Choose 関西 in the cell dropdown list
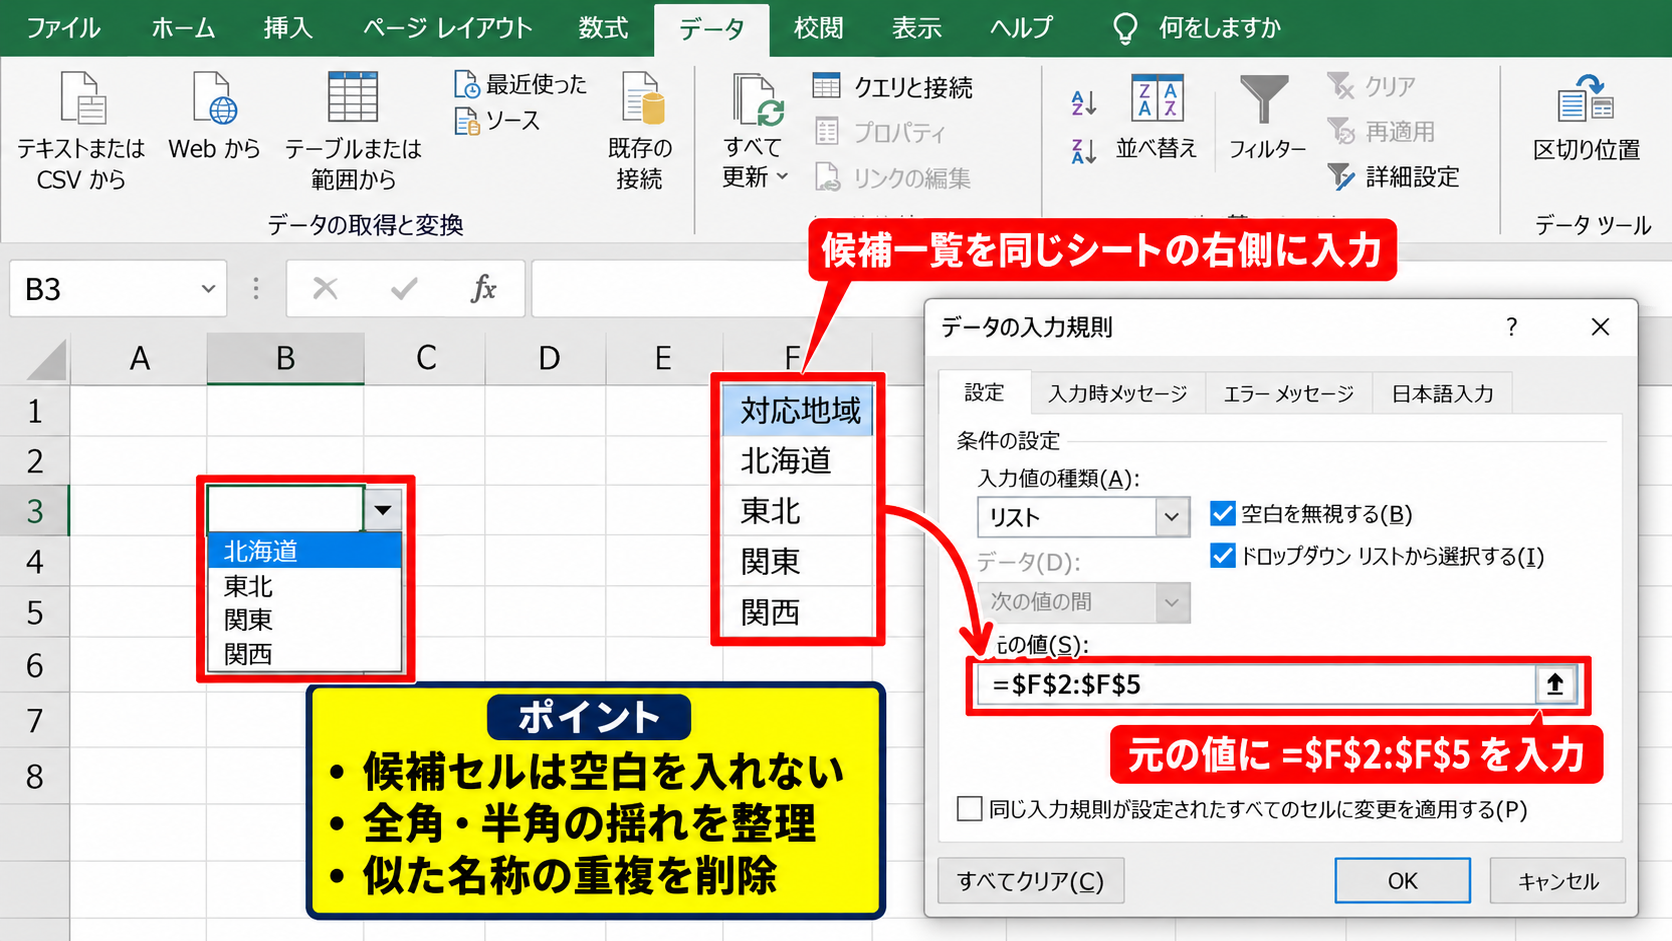This screenshot has width=1672, height=941. tap(305, 654)
